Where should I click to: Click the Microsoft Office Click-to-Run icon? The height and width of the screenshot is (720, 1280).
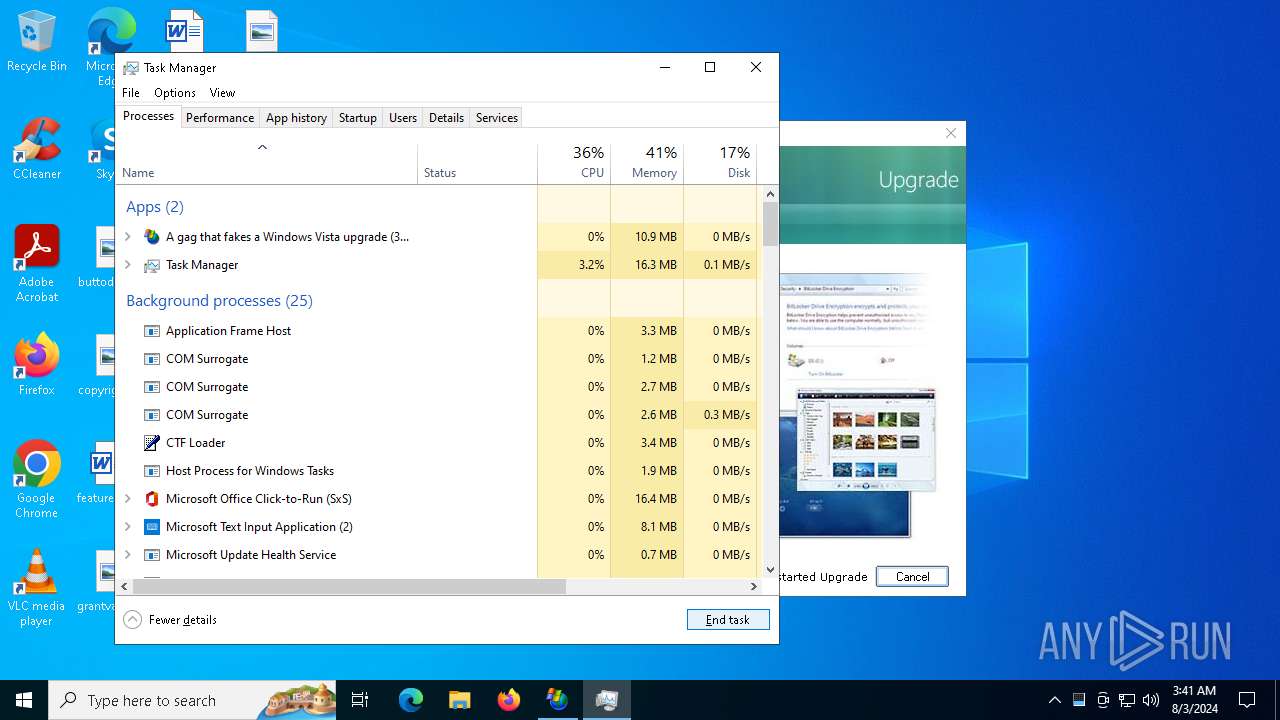pos(152,499)
